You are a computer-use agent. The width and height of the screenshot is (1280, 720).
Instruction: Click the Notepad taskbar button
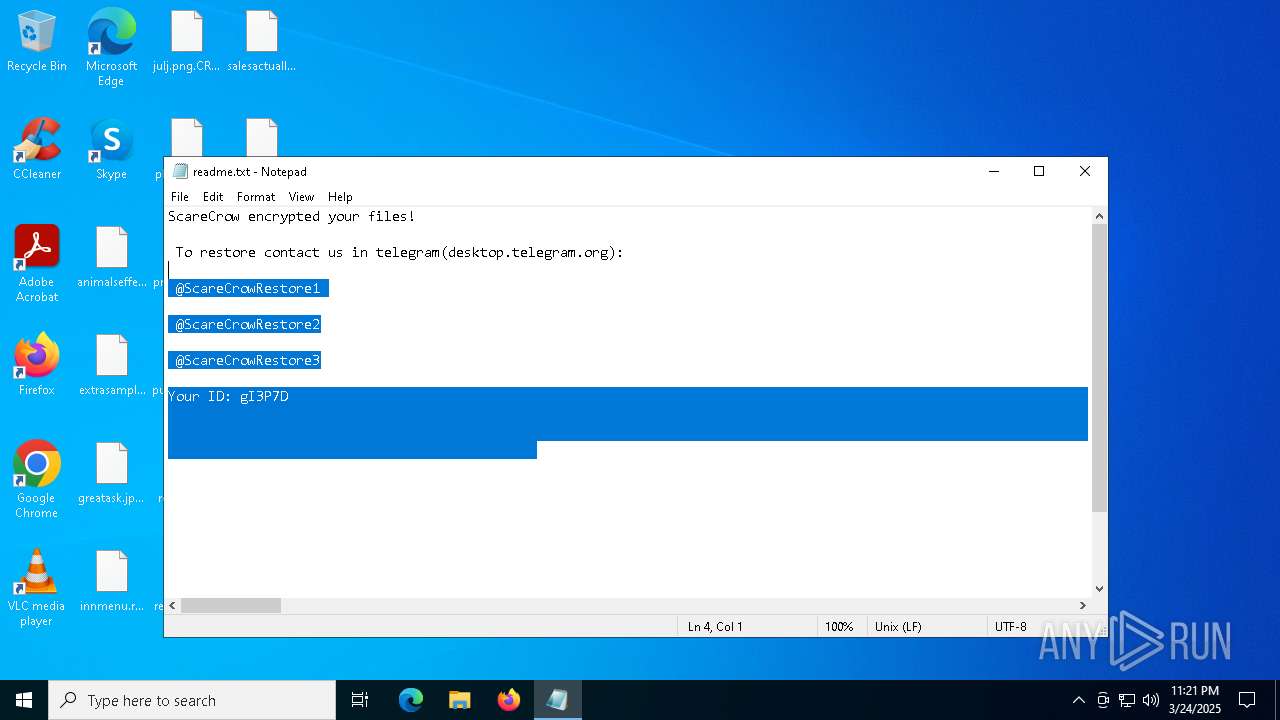click(x=557, y=700)
